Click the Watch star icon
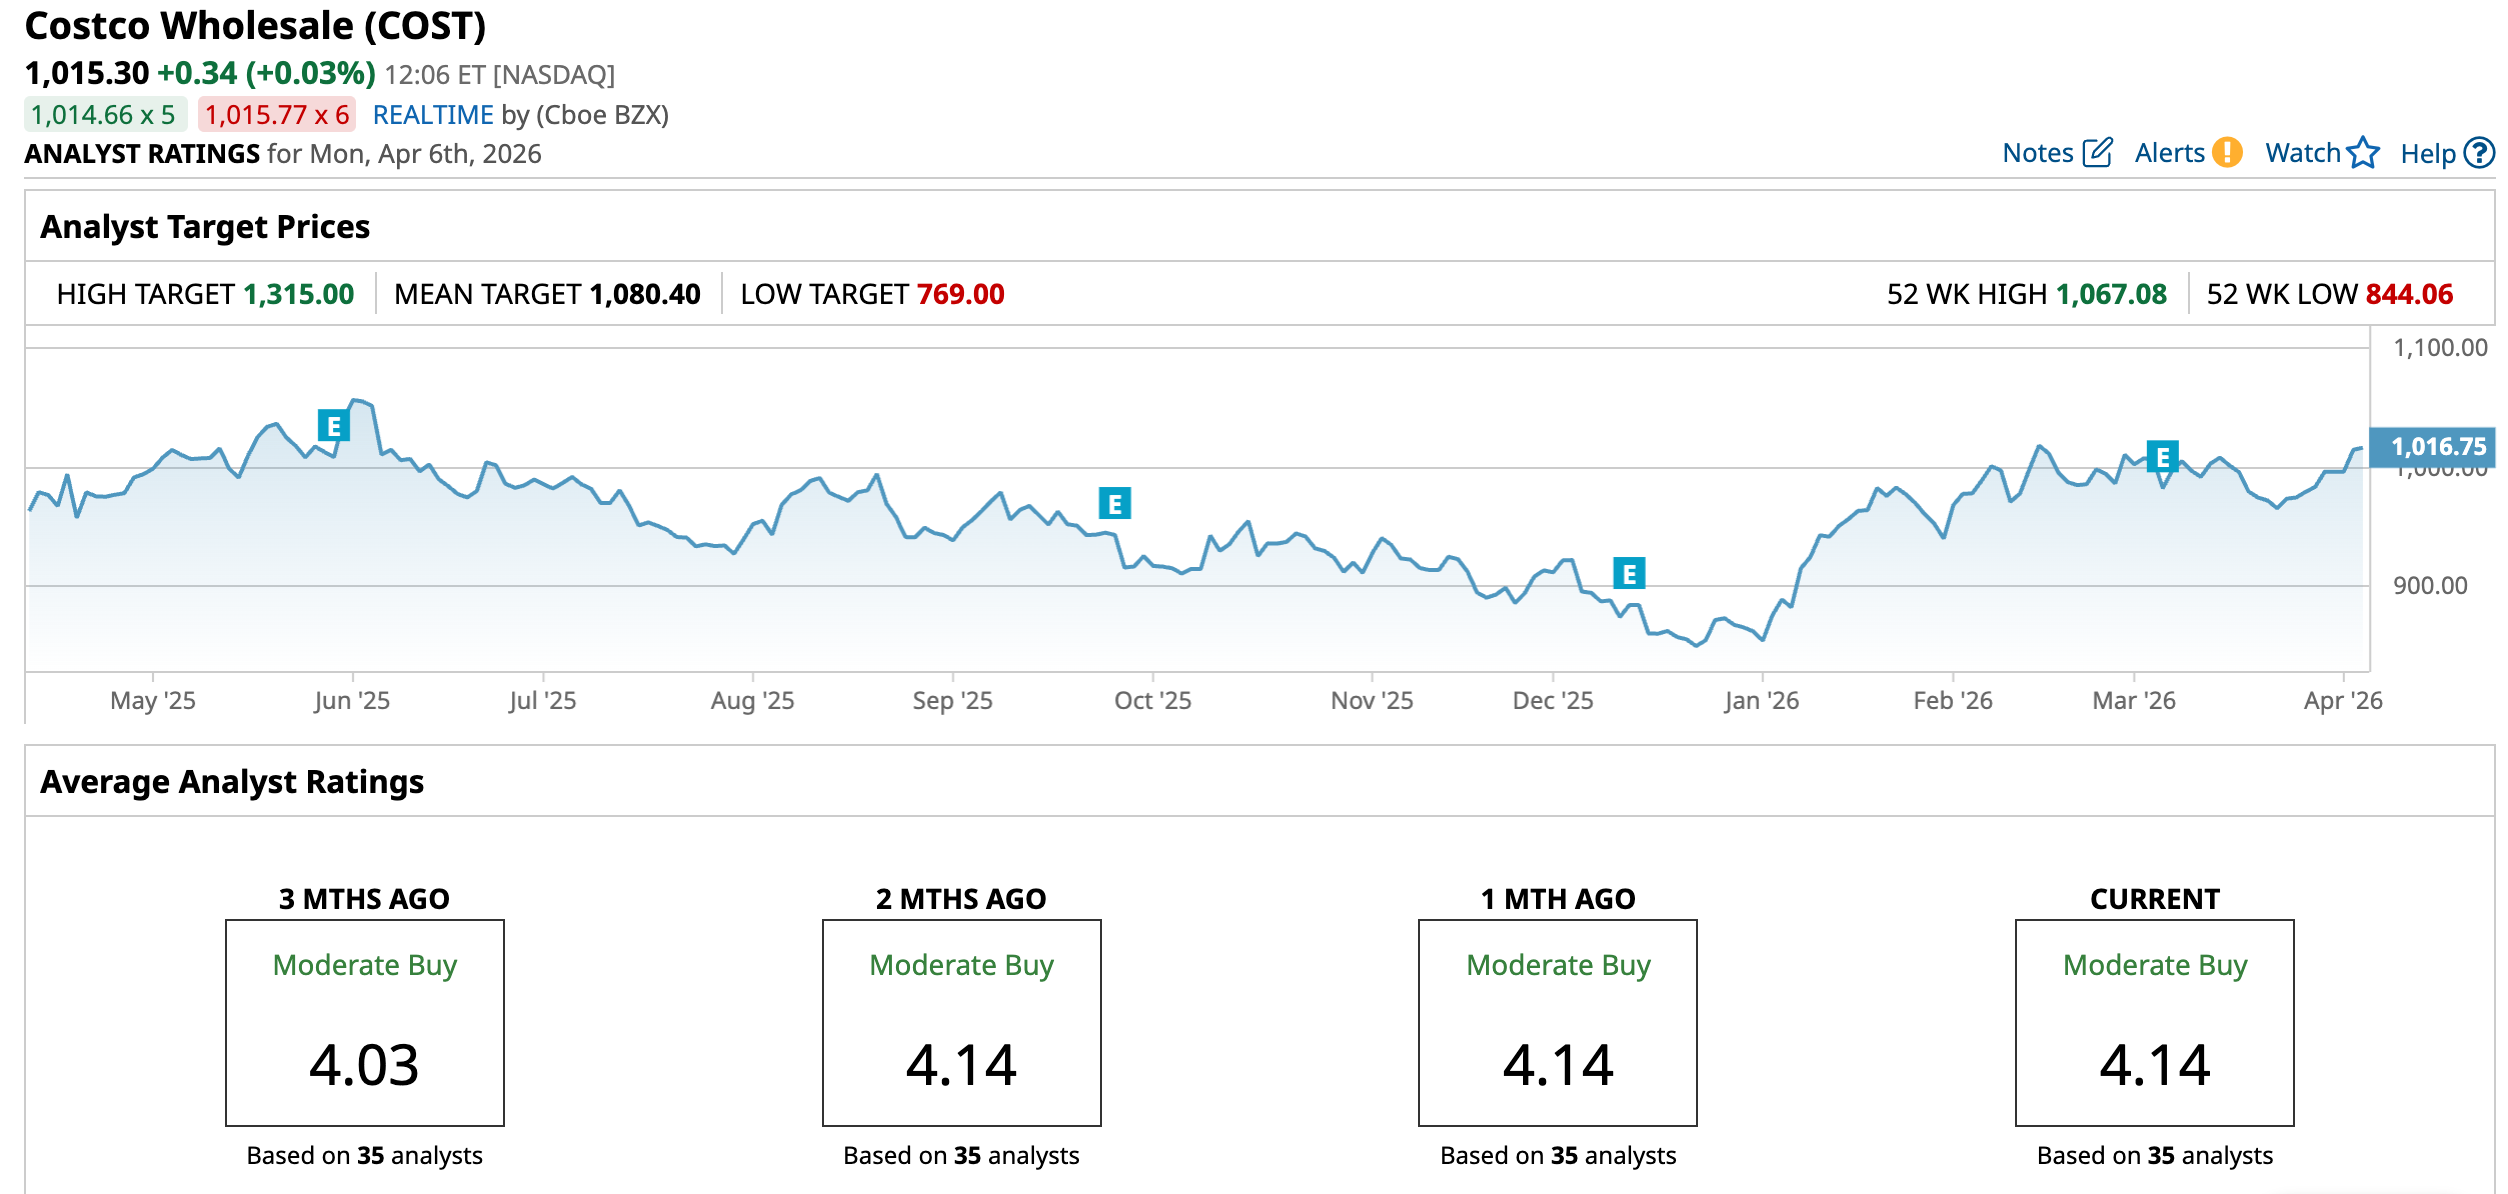The width and height of the screenshot is (2508, 1194). [x=2363, y=153]
